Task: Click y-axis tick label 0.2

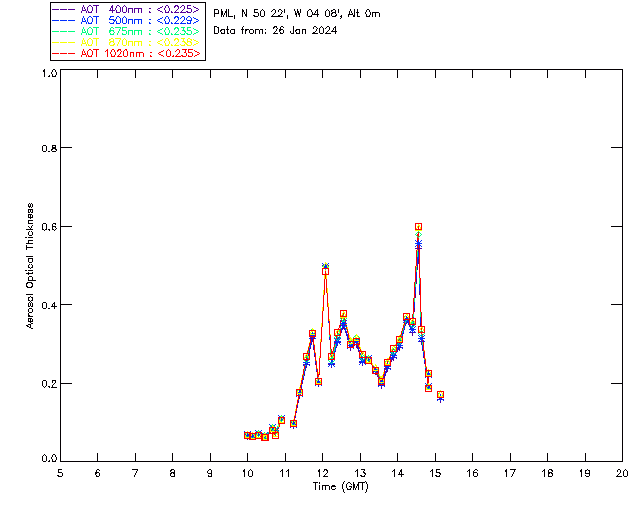Action: [x=49, y=384]
